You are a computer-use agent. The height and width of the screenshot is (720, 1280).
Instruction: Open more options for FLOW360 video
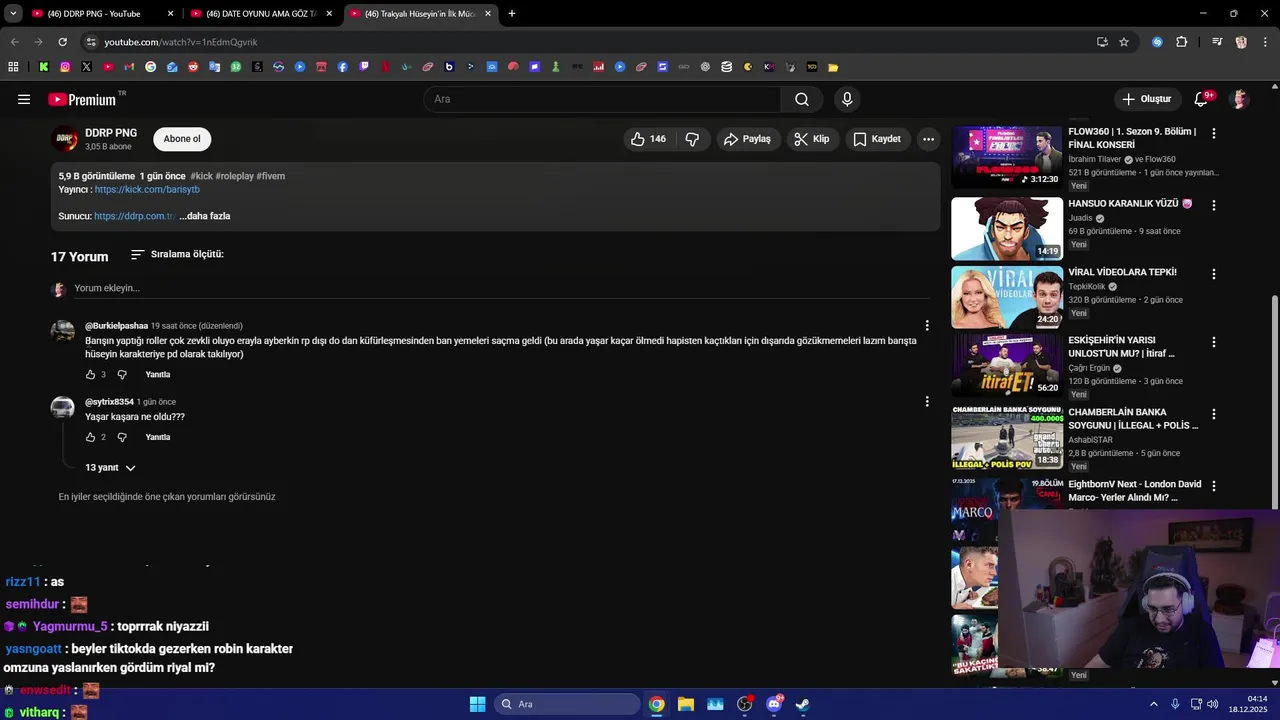coord(1214,133)
